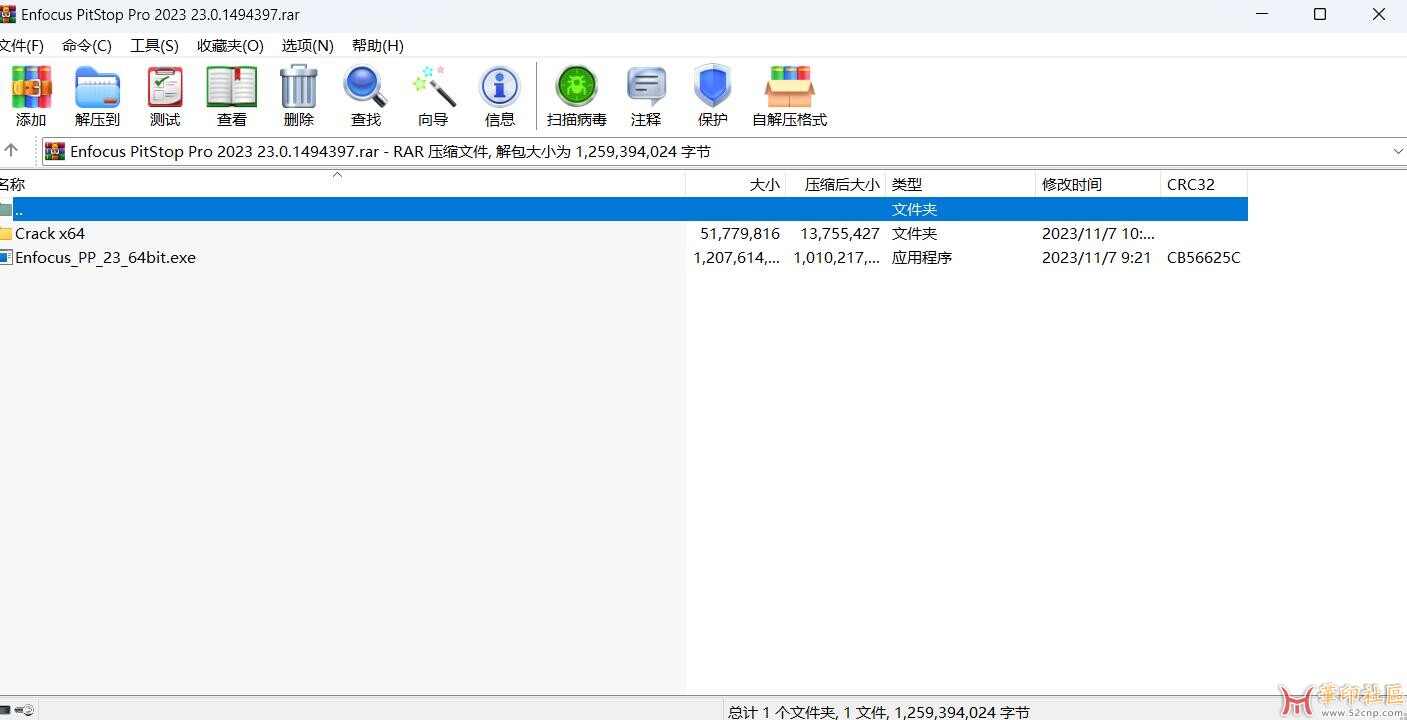1407x720 pixels.
Task: Open the Tools (工具) menu
Action: pyautogui.click(x=154, y=46)
